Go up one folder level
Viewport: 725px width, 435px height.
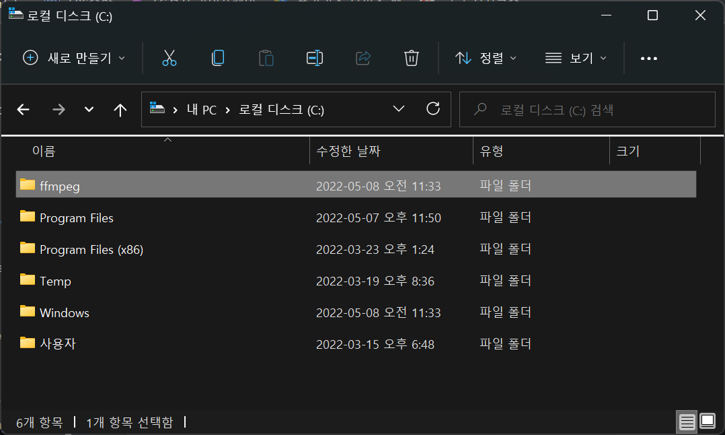(120, 110)
